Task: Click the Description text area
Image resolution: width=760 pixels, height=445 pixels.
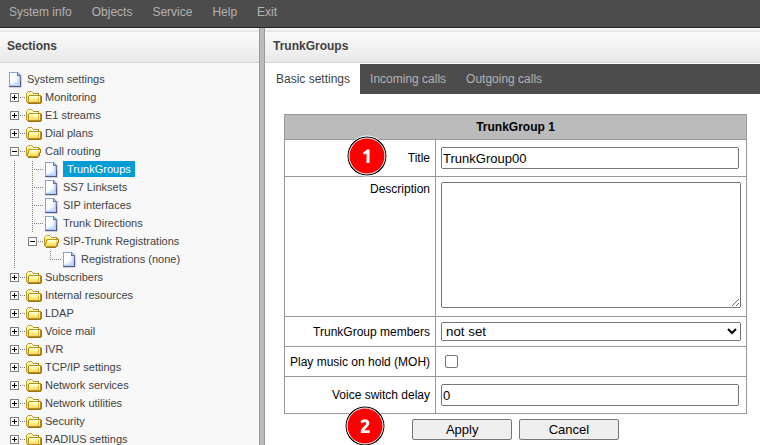Action: click(590, 245)
